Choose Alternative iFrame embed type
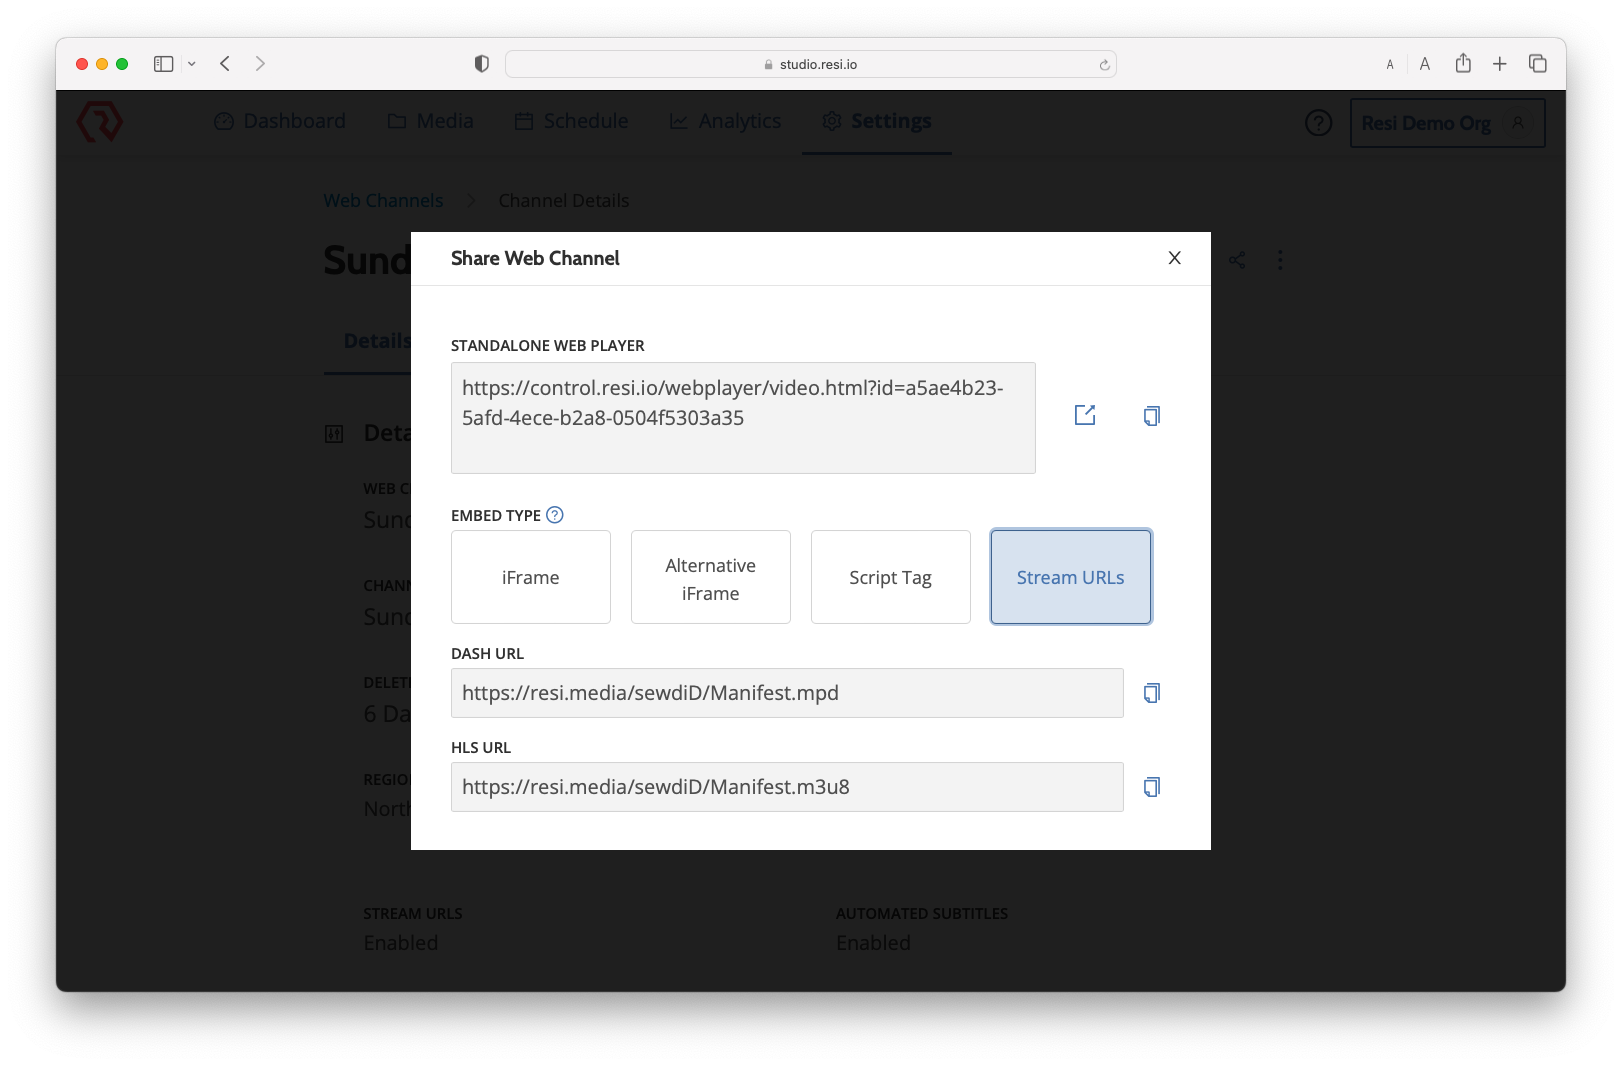The width and height of the screenshot is (1622, 1066). tap(710, 577)
